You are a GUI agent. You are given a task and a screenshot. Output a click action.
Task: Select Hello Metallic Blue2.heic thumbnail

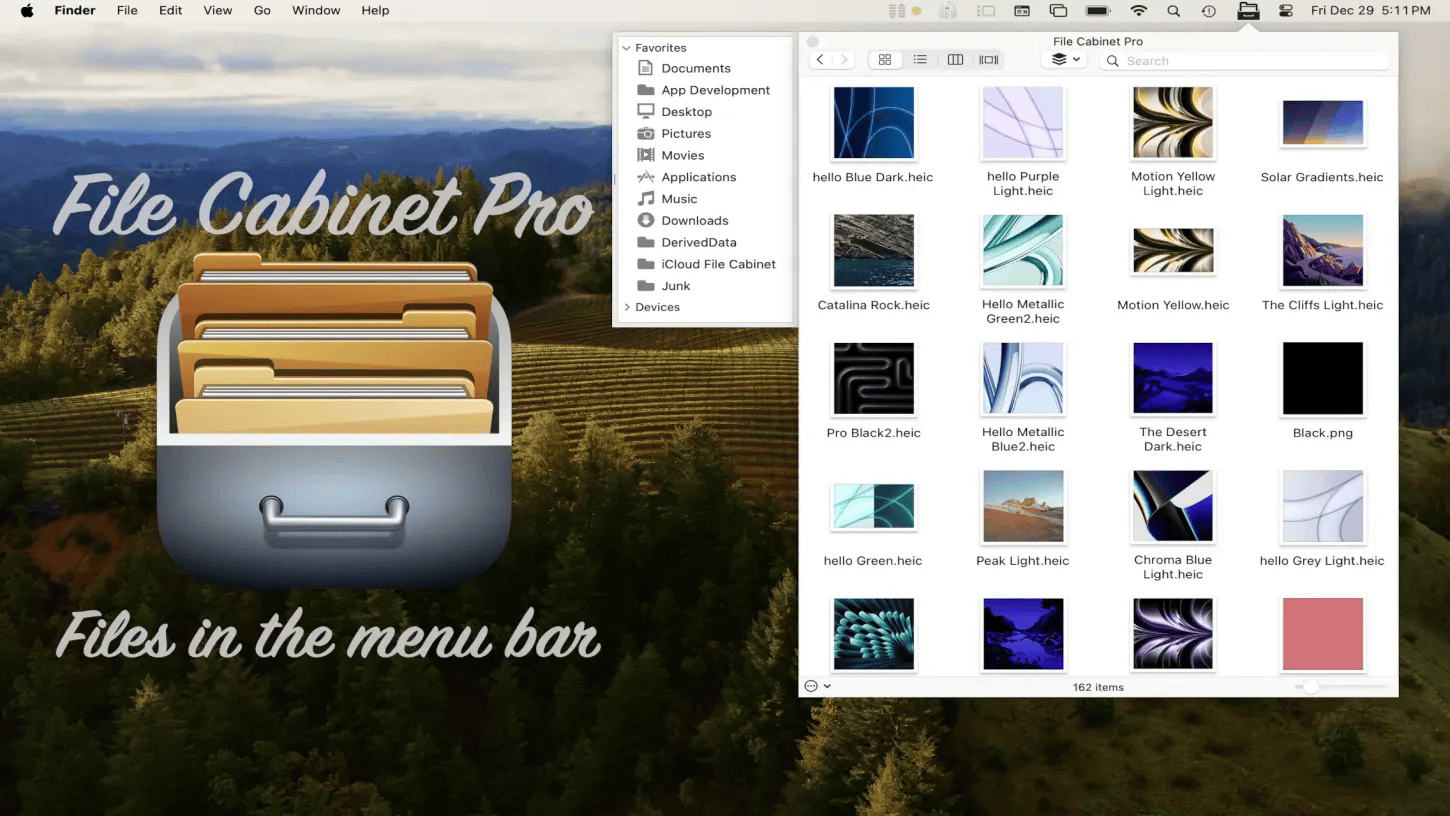pyautogui.click(x=1023, y=379)
